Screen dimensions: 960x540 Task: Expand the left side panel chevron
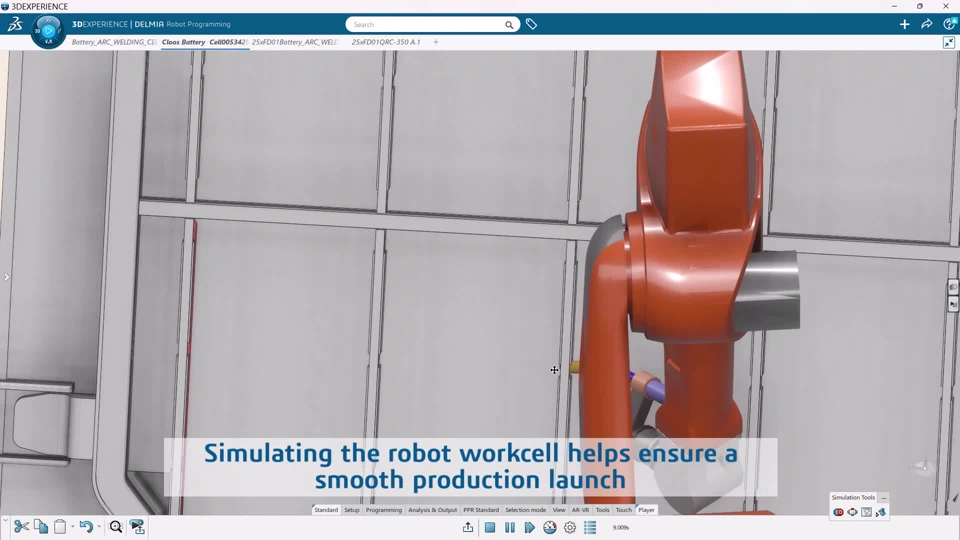pyautogui.click(x=6, y=277)
